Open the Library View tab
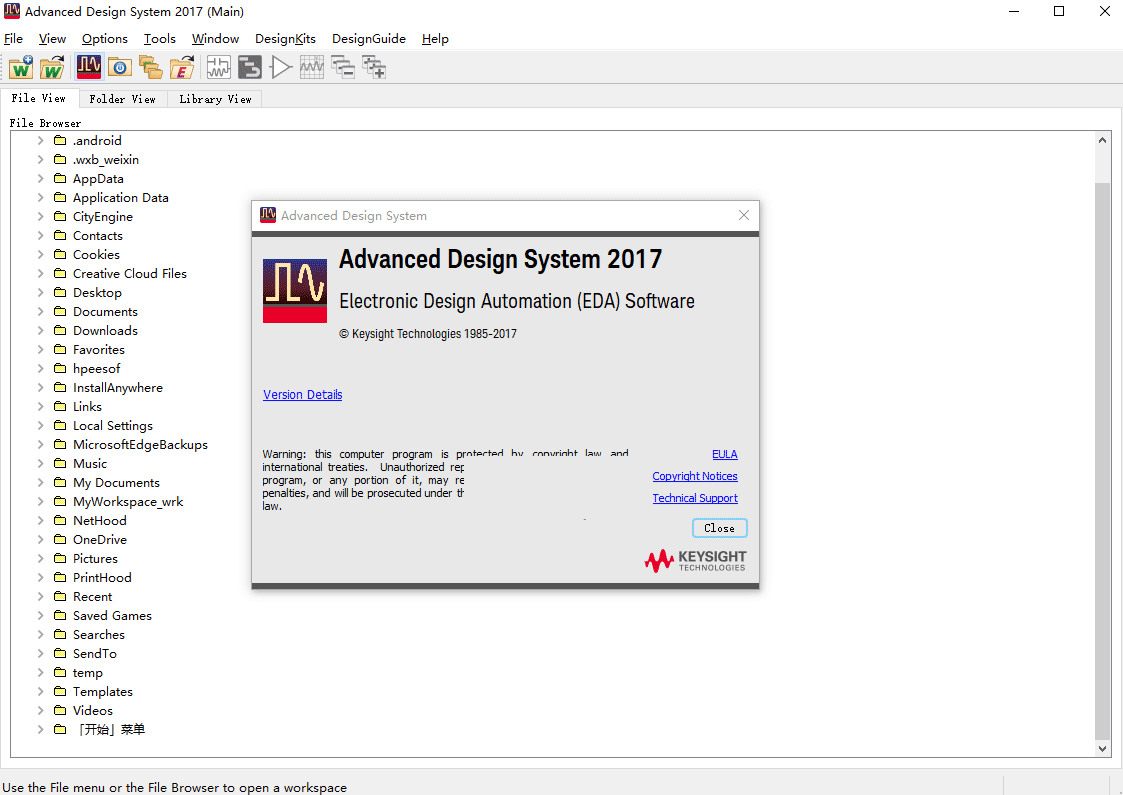The height and width of the screenshot is (795, 1123). (214, 98)
